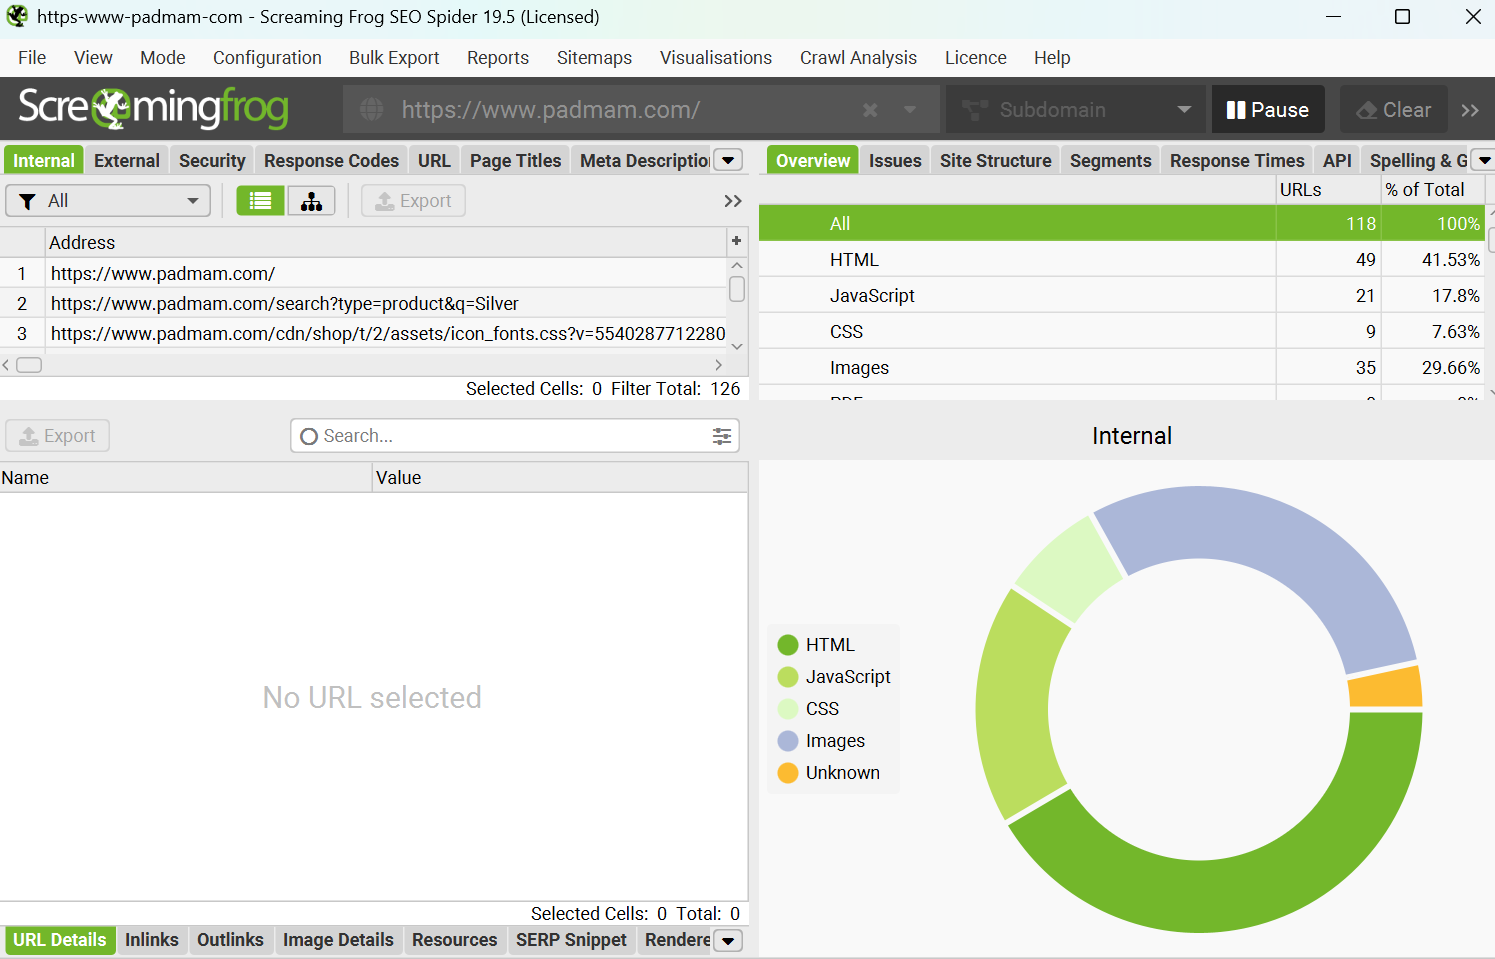Open the Inlinks tab
Screen dimensions: 1495x959
pyautogui.click(x=151, y=940)
